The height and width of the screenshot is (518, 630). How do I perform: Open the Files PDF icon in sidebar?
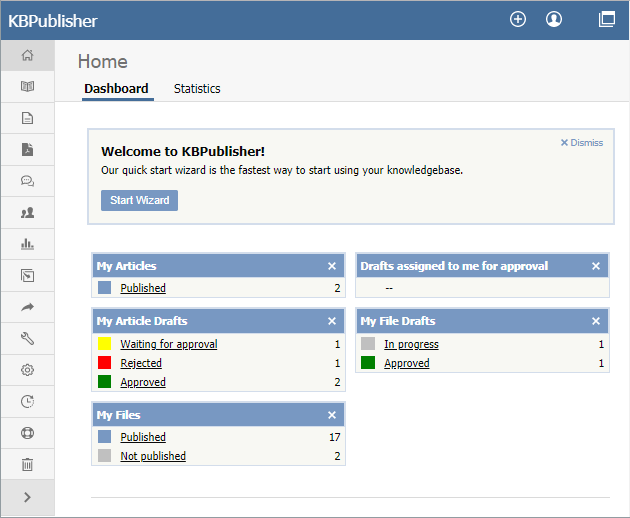(x=27, y=149)
